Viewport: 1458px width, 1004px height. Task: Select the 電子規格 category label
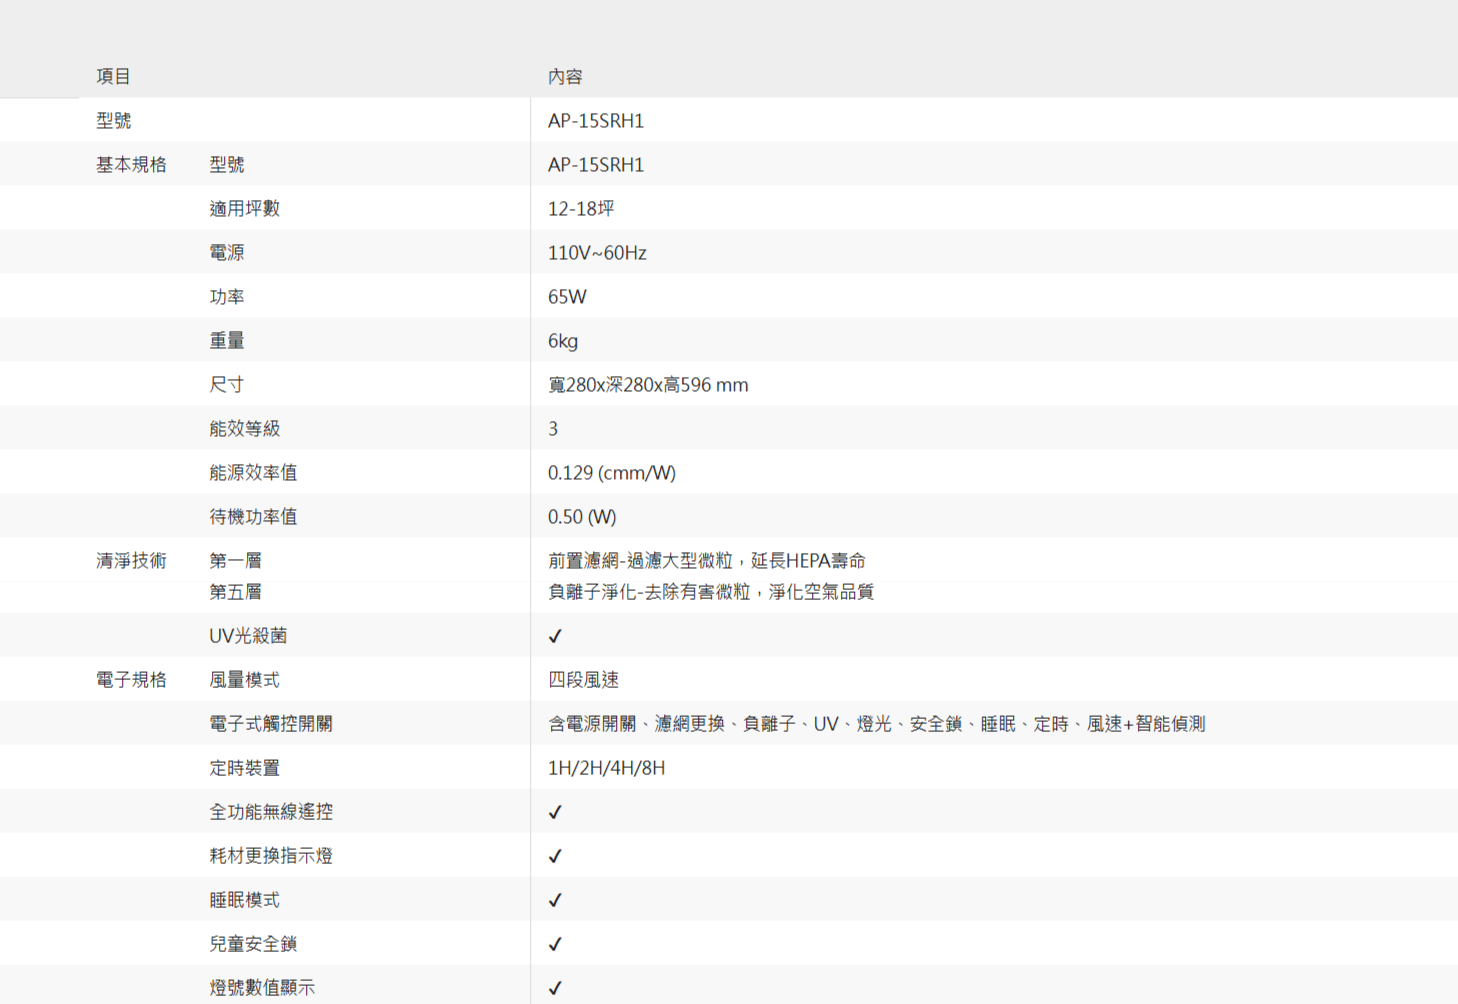(131, 680)
